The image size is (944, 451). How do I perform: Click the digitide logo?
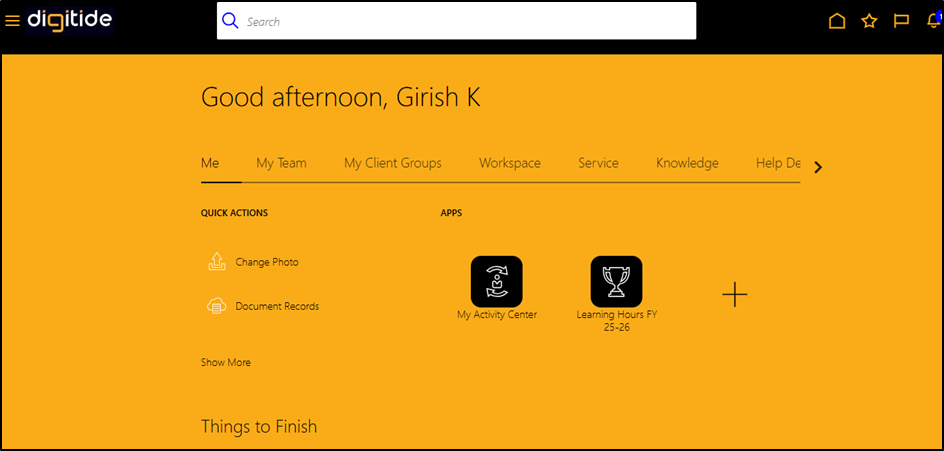(x=70, y=20)
